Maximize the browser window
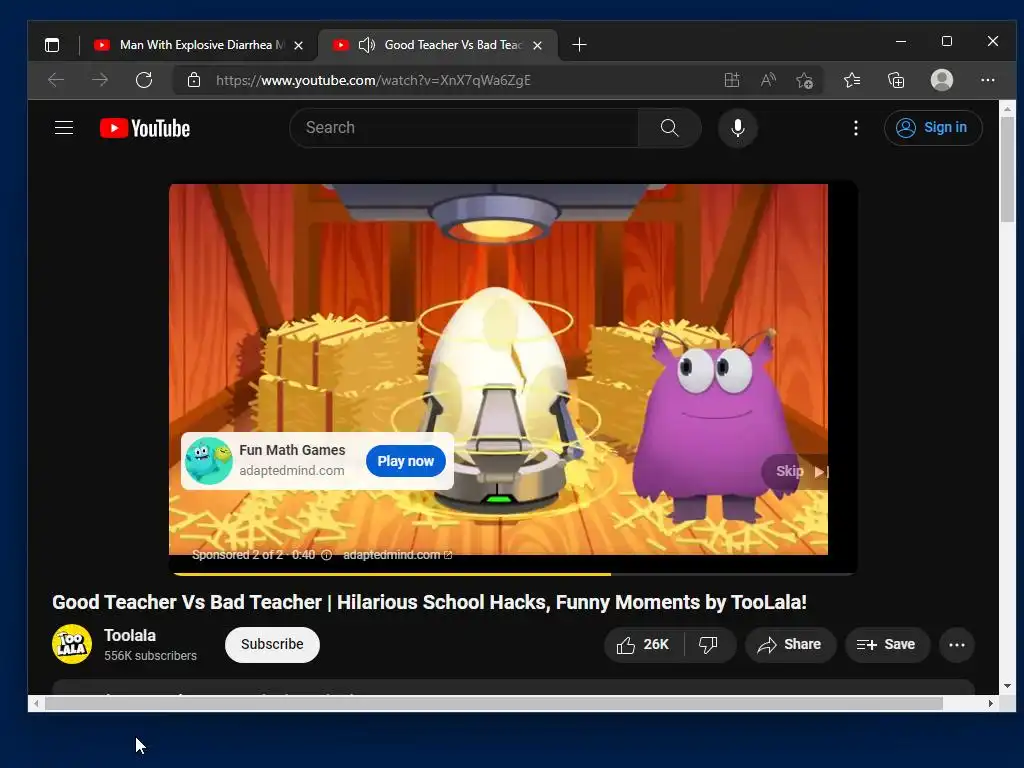This screenshot has height=768, width=1024. [947, 41]
